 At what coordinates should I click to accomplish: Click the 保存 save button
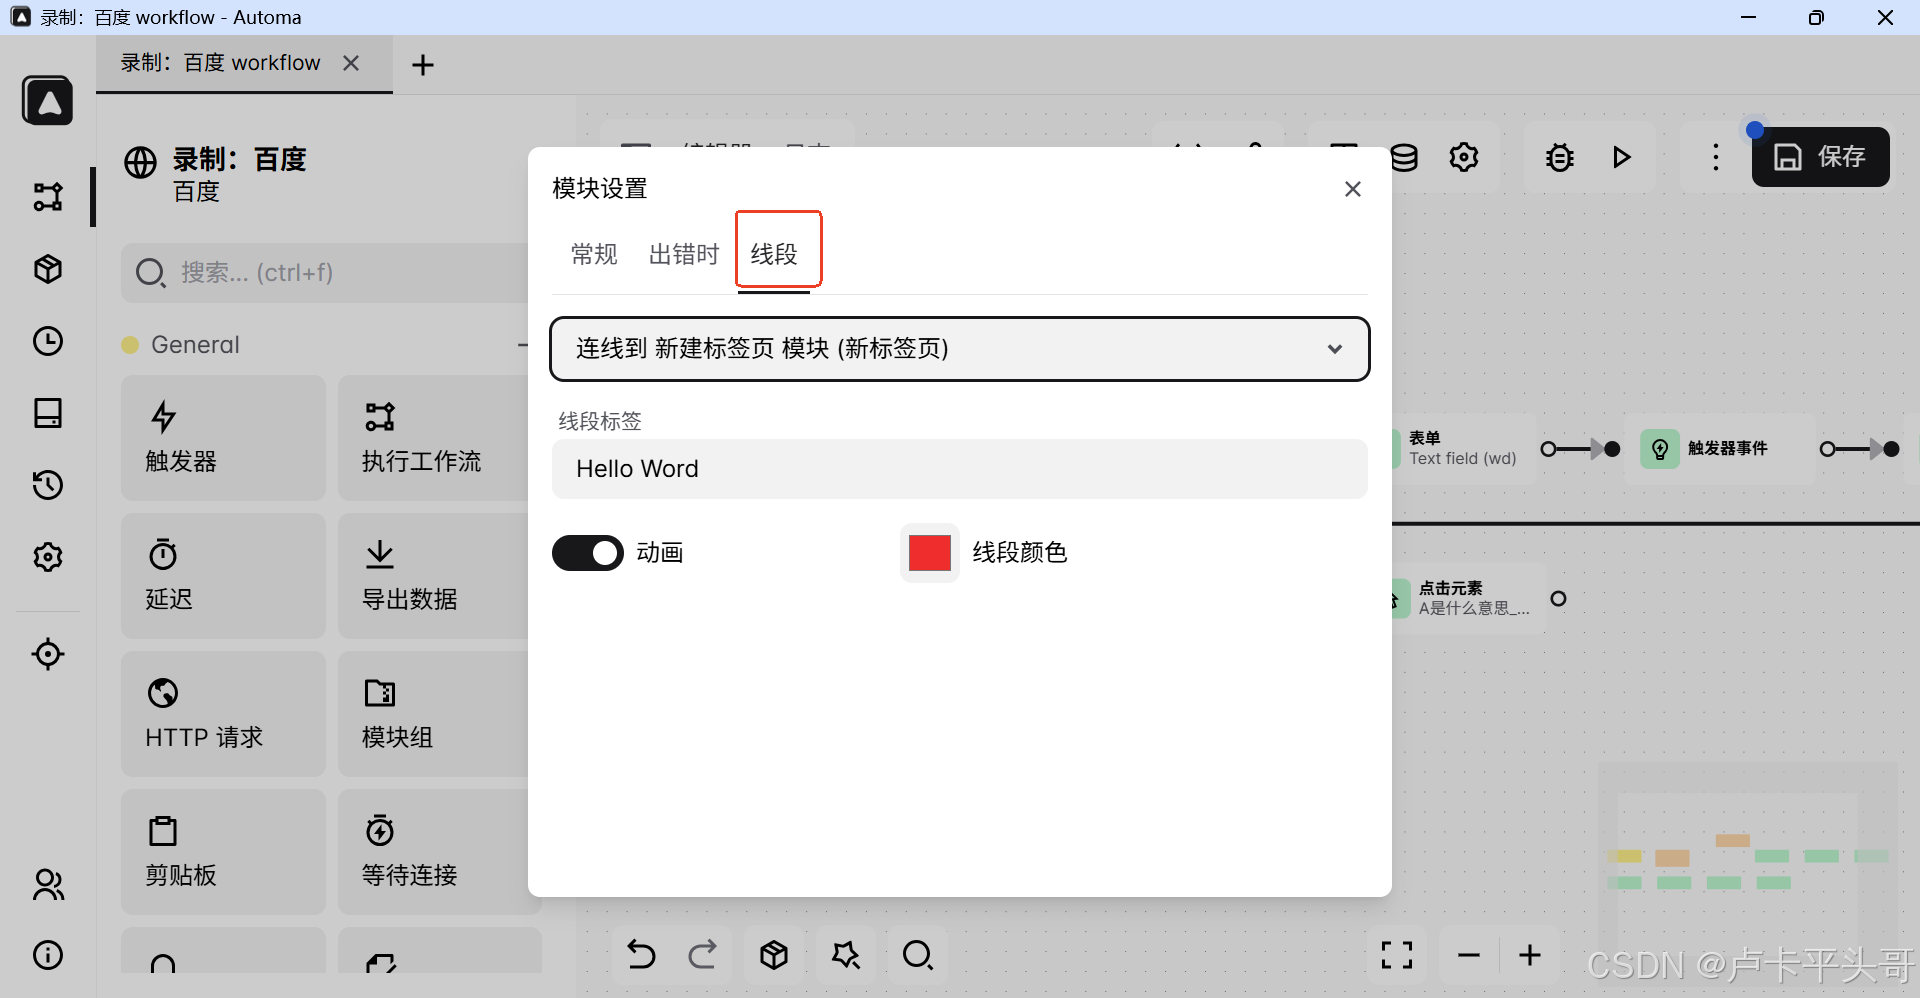point(1820,157)
